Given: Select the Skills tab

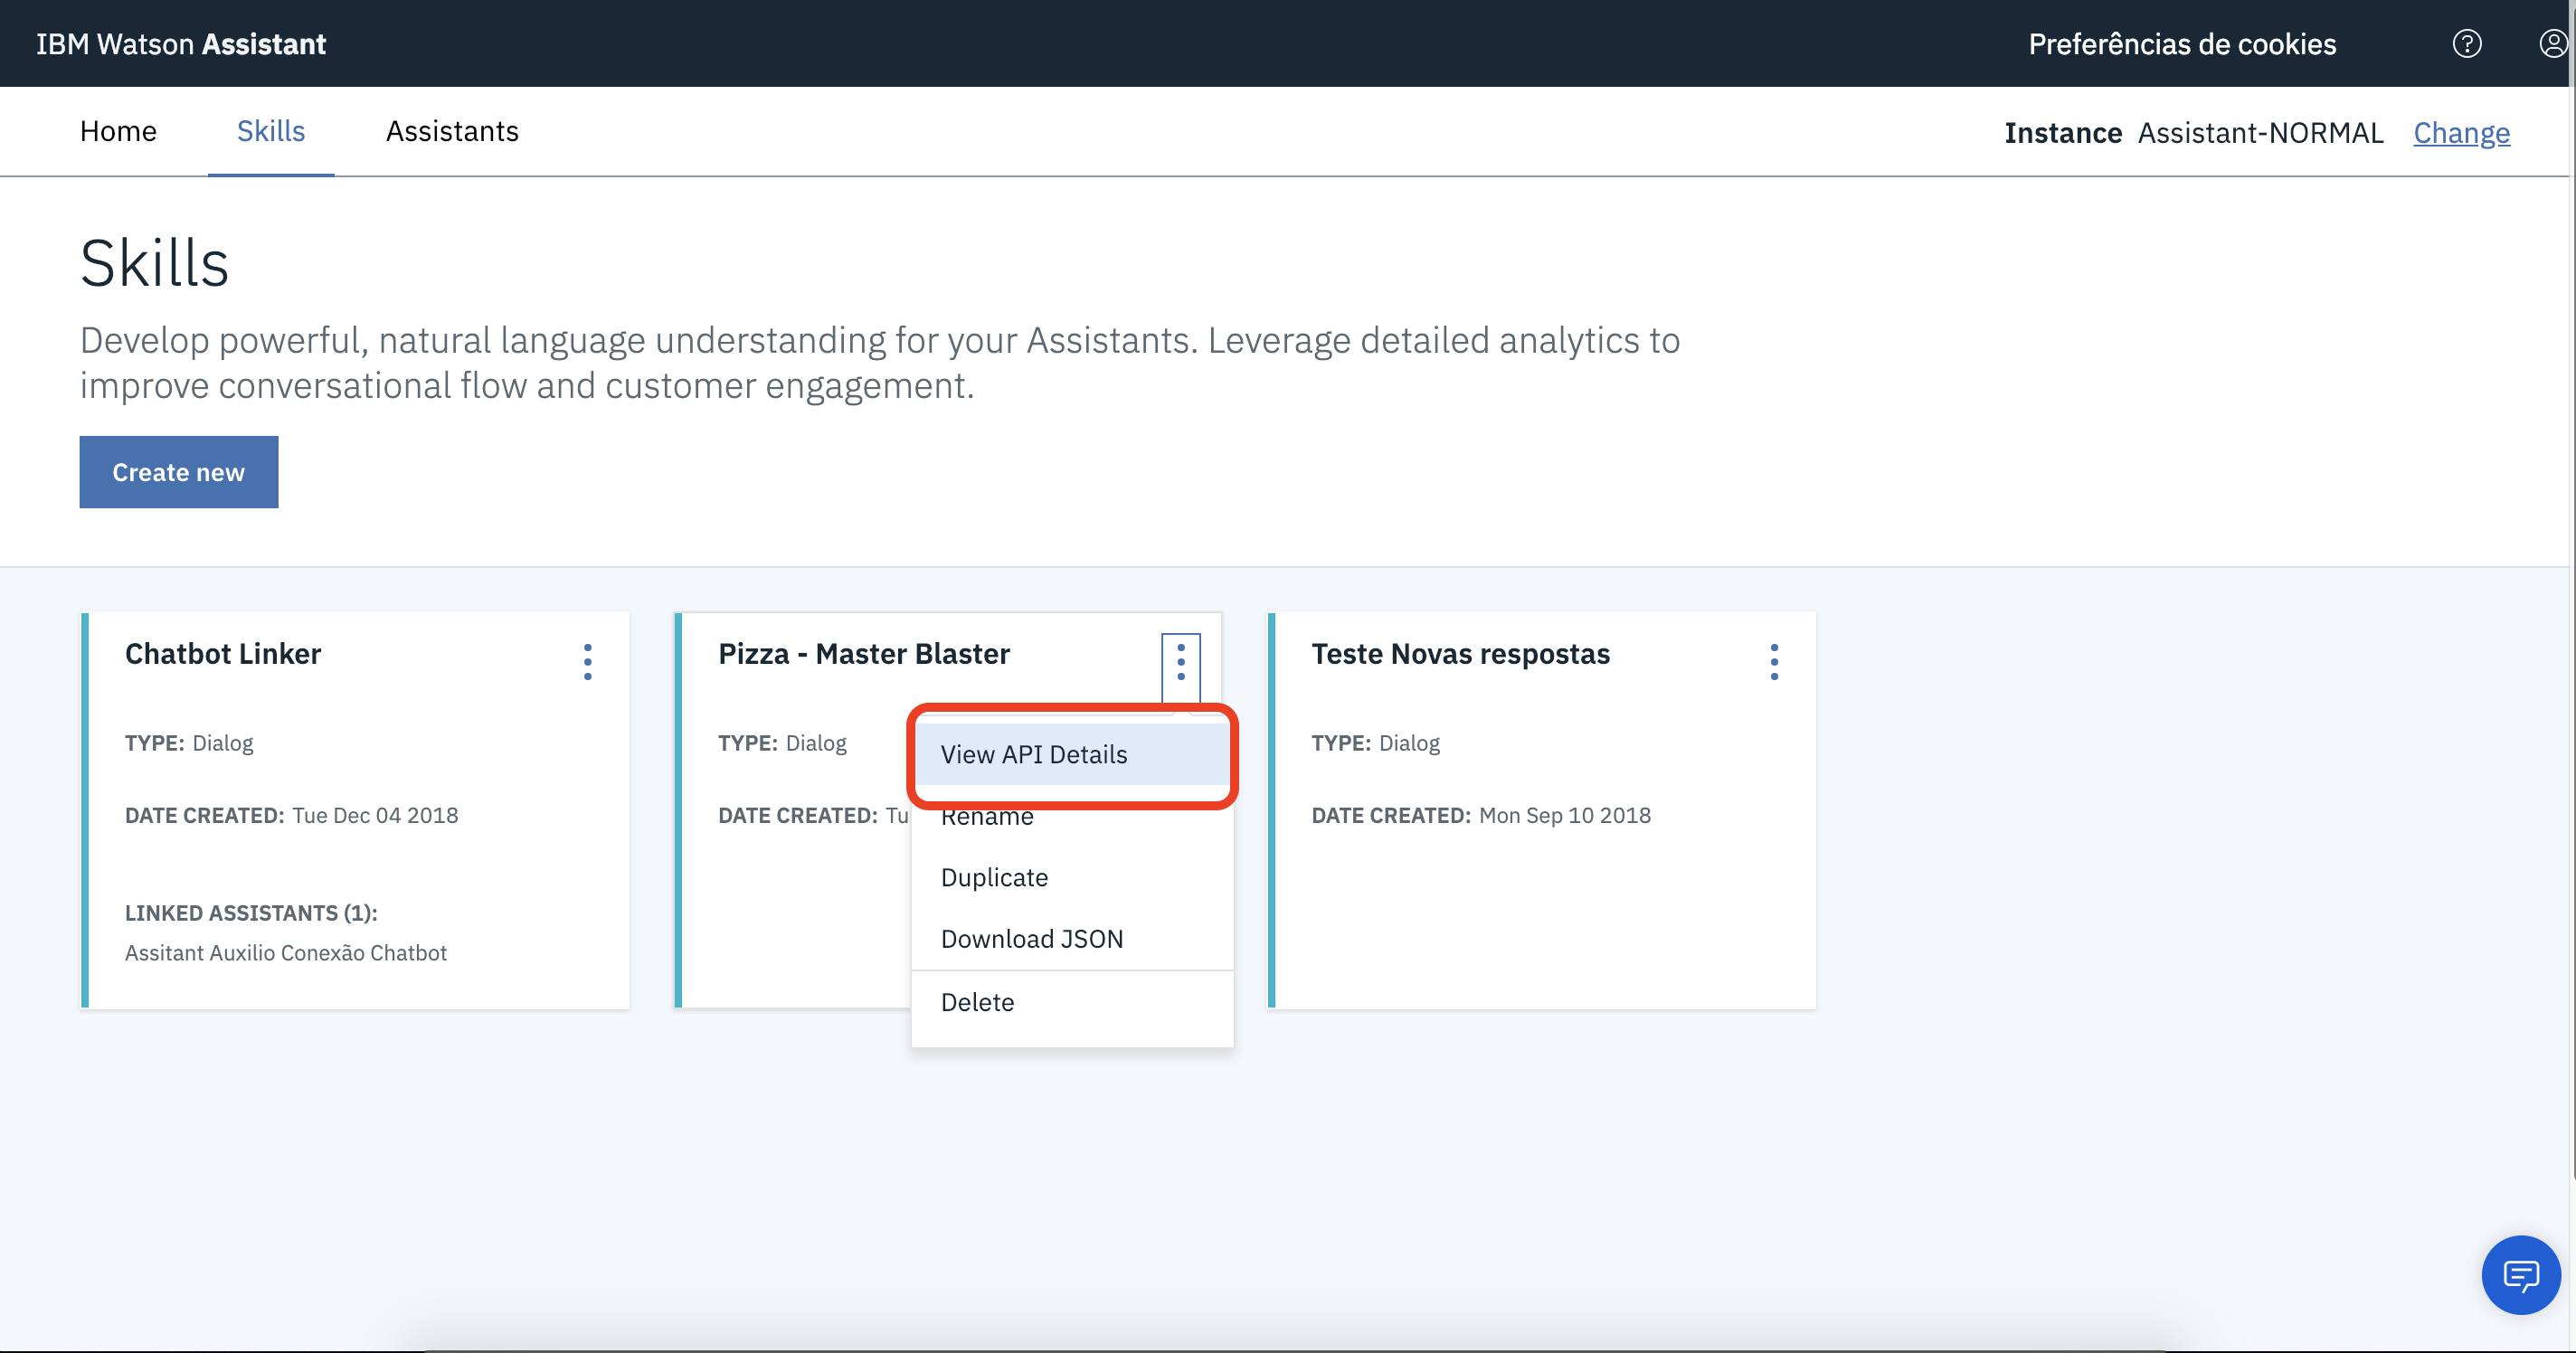Looking at the screenshot, I should point(270,131).
